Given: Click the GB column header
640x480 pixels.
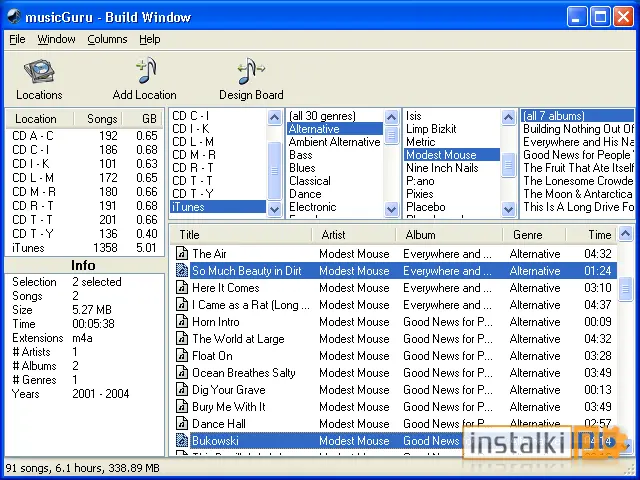Looking at the screenshot, I should [142, 119].
